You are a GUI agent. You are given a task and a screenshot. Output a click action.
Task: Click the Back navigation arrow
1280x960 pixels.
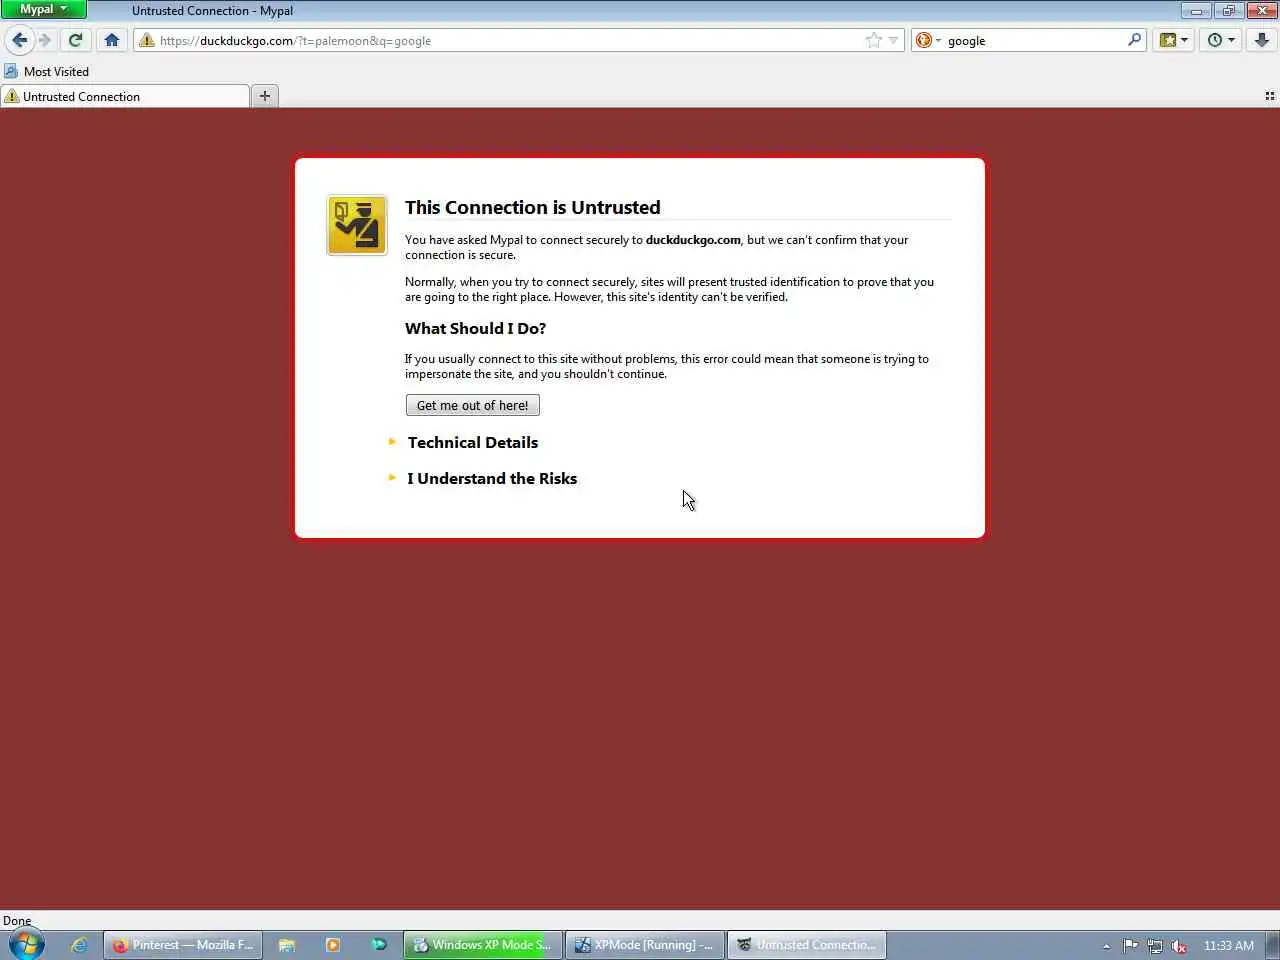pos(19,40)
